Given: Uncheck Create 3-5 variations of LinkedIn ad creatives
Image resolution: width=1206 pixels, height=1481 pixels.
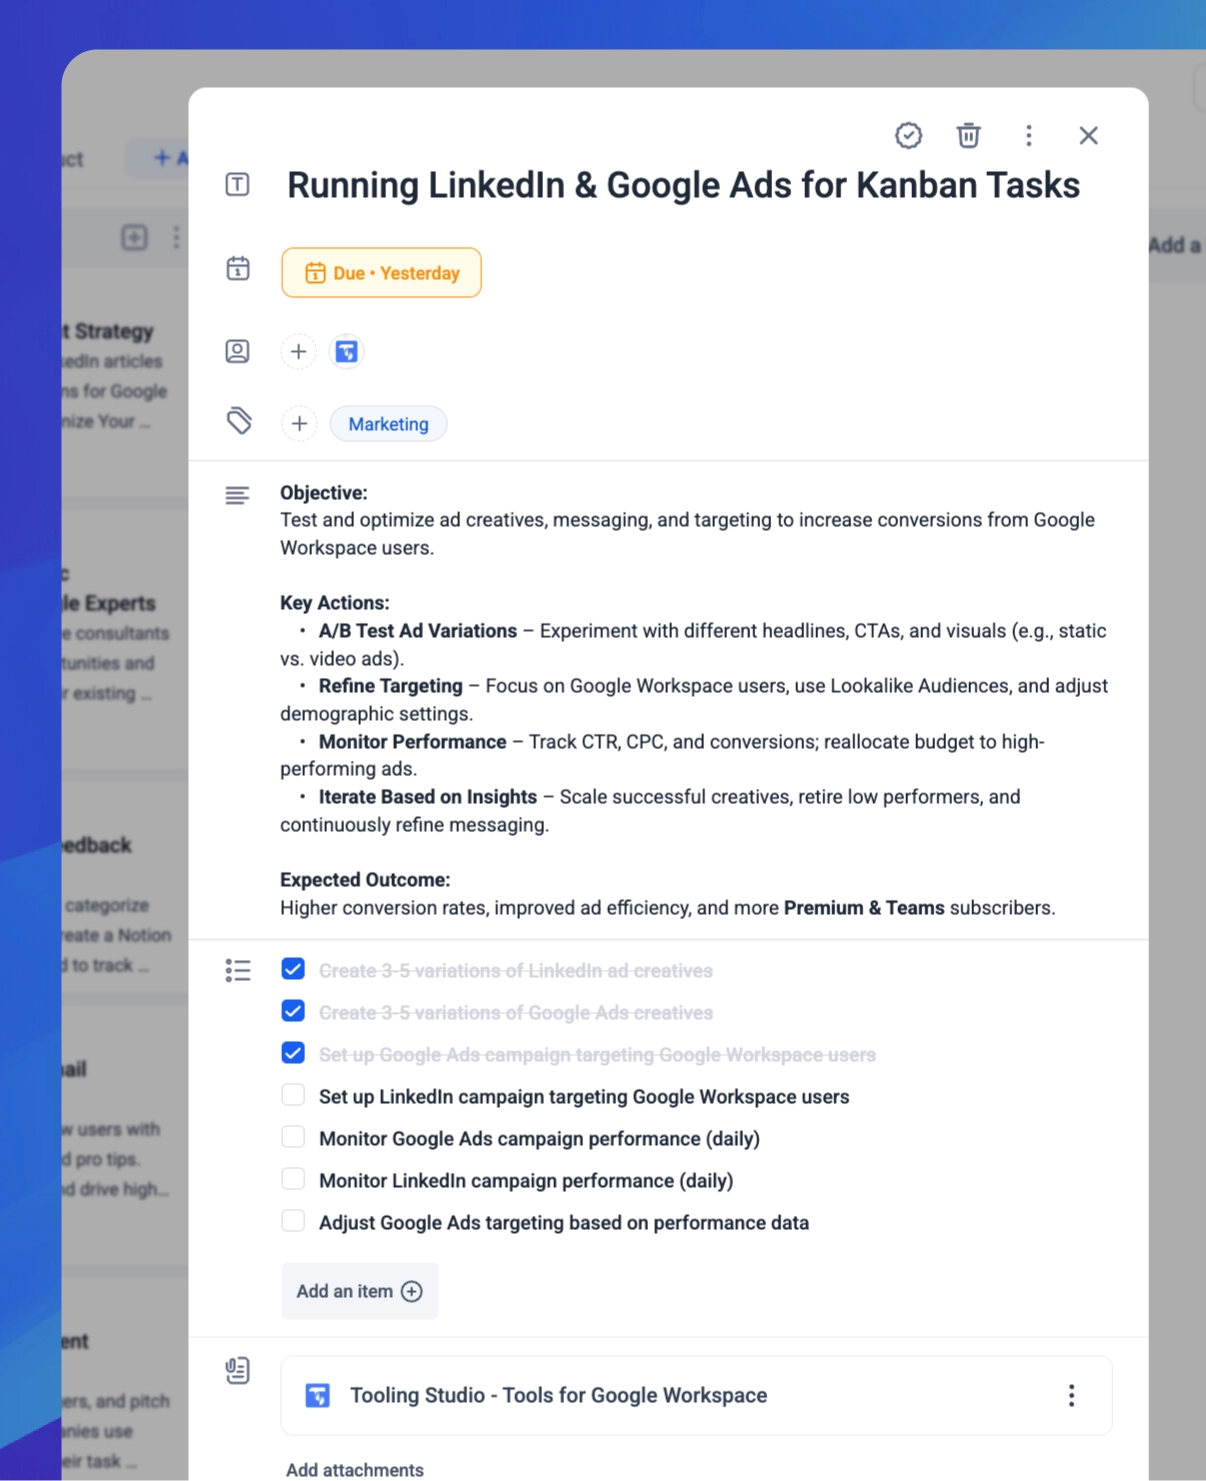Looking at the screenshot, I should pyautogui.click(x=293, y=968).
